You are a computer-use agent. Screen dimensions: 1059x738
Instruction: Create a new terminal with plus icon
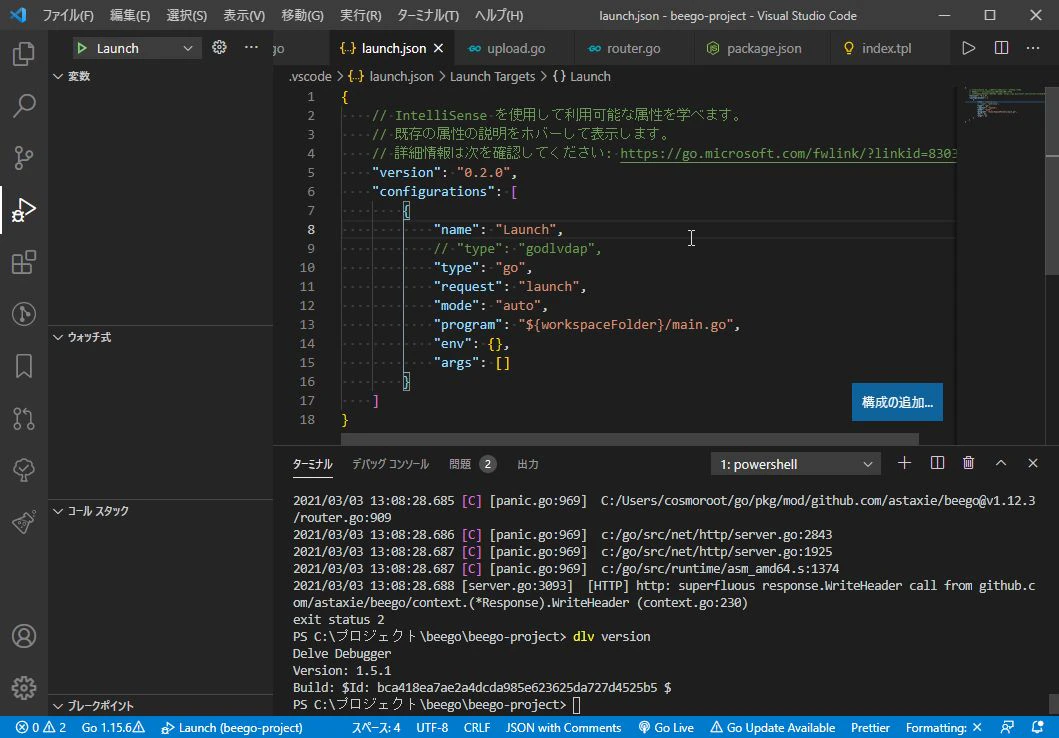[904, 463]
